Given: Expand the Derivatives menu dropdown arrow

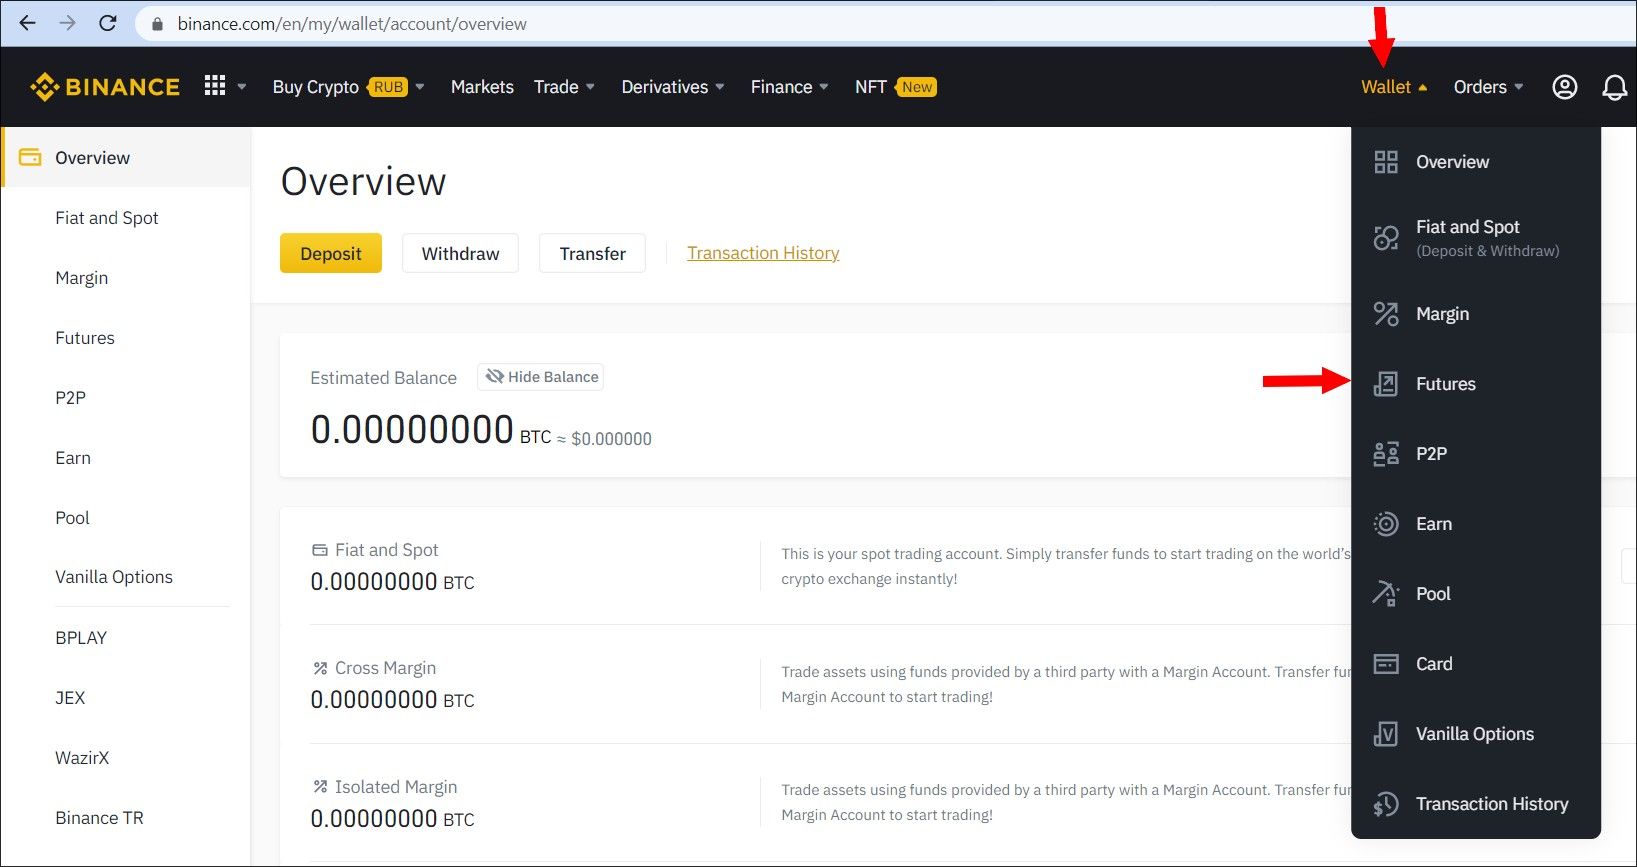Looking at the screenshot, I should (x=720, y=87).
